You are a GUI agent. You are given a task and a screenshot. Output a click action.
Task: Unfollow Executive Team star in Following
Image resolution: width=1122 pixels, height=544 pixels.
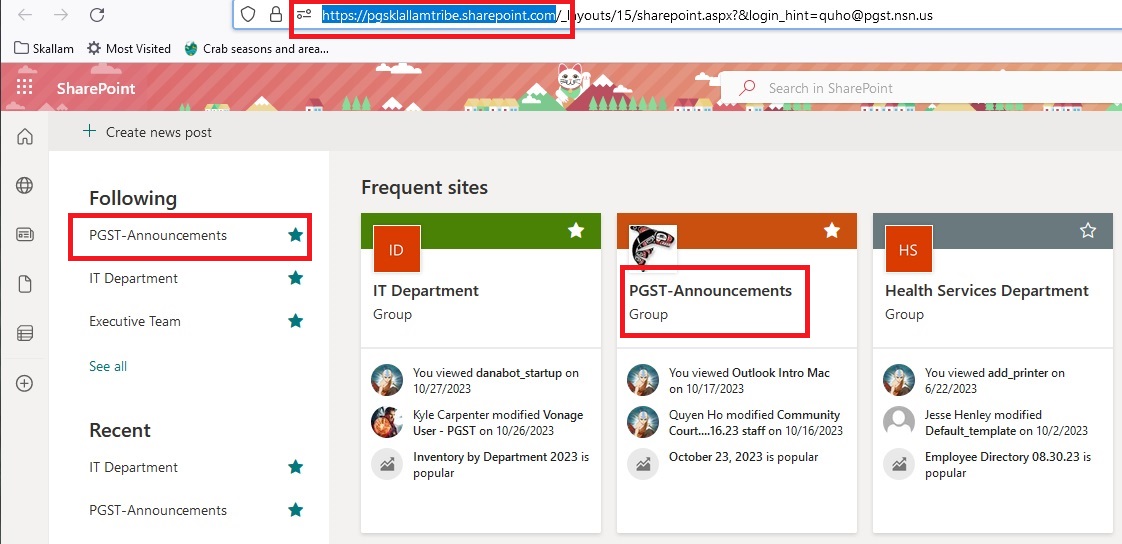click(295, 321)
